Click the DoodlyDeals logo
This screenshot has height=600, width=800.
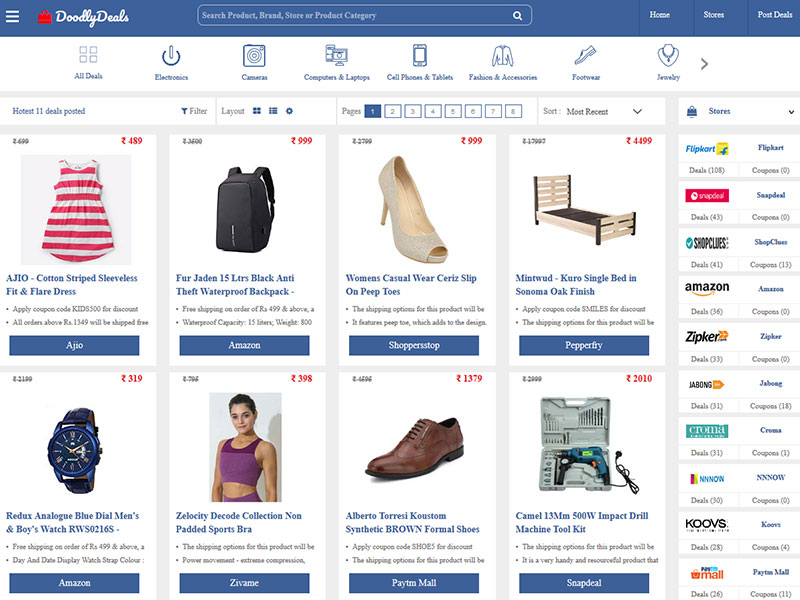pyautogui.click(x=84, y=17)
